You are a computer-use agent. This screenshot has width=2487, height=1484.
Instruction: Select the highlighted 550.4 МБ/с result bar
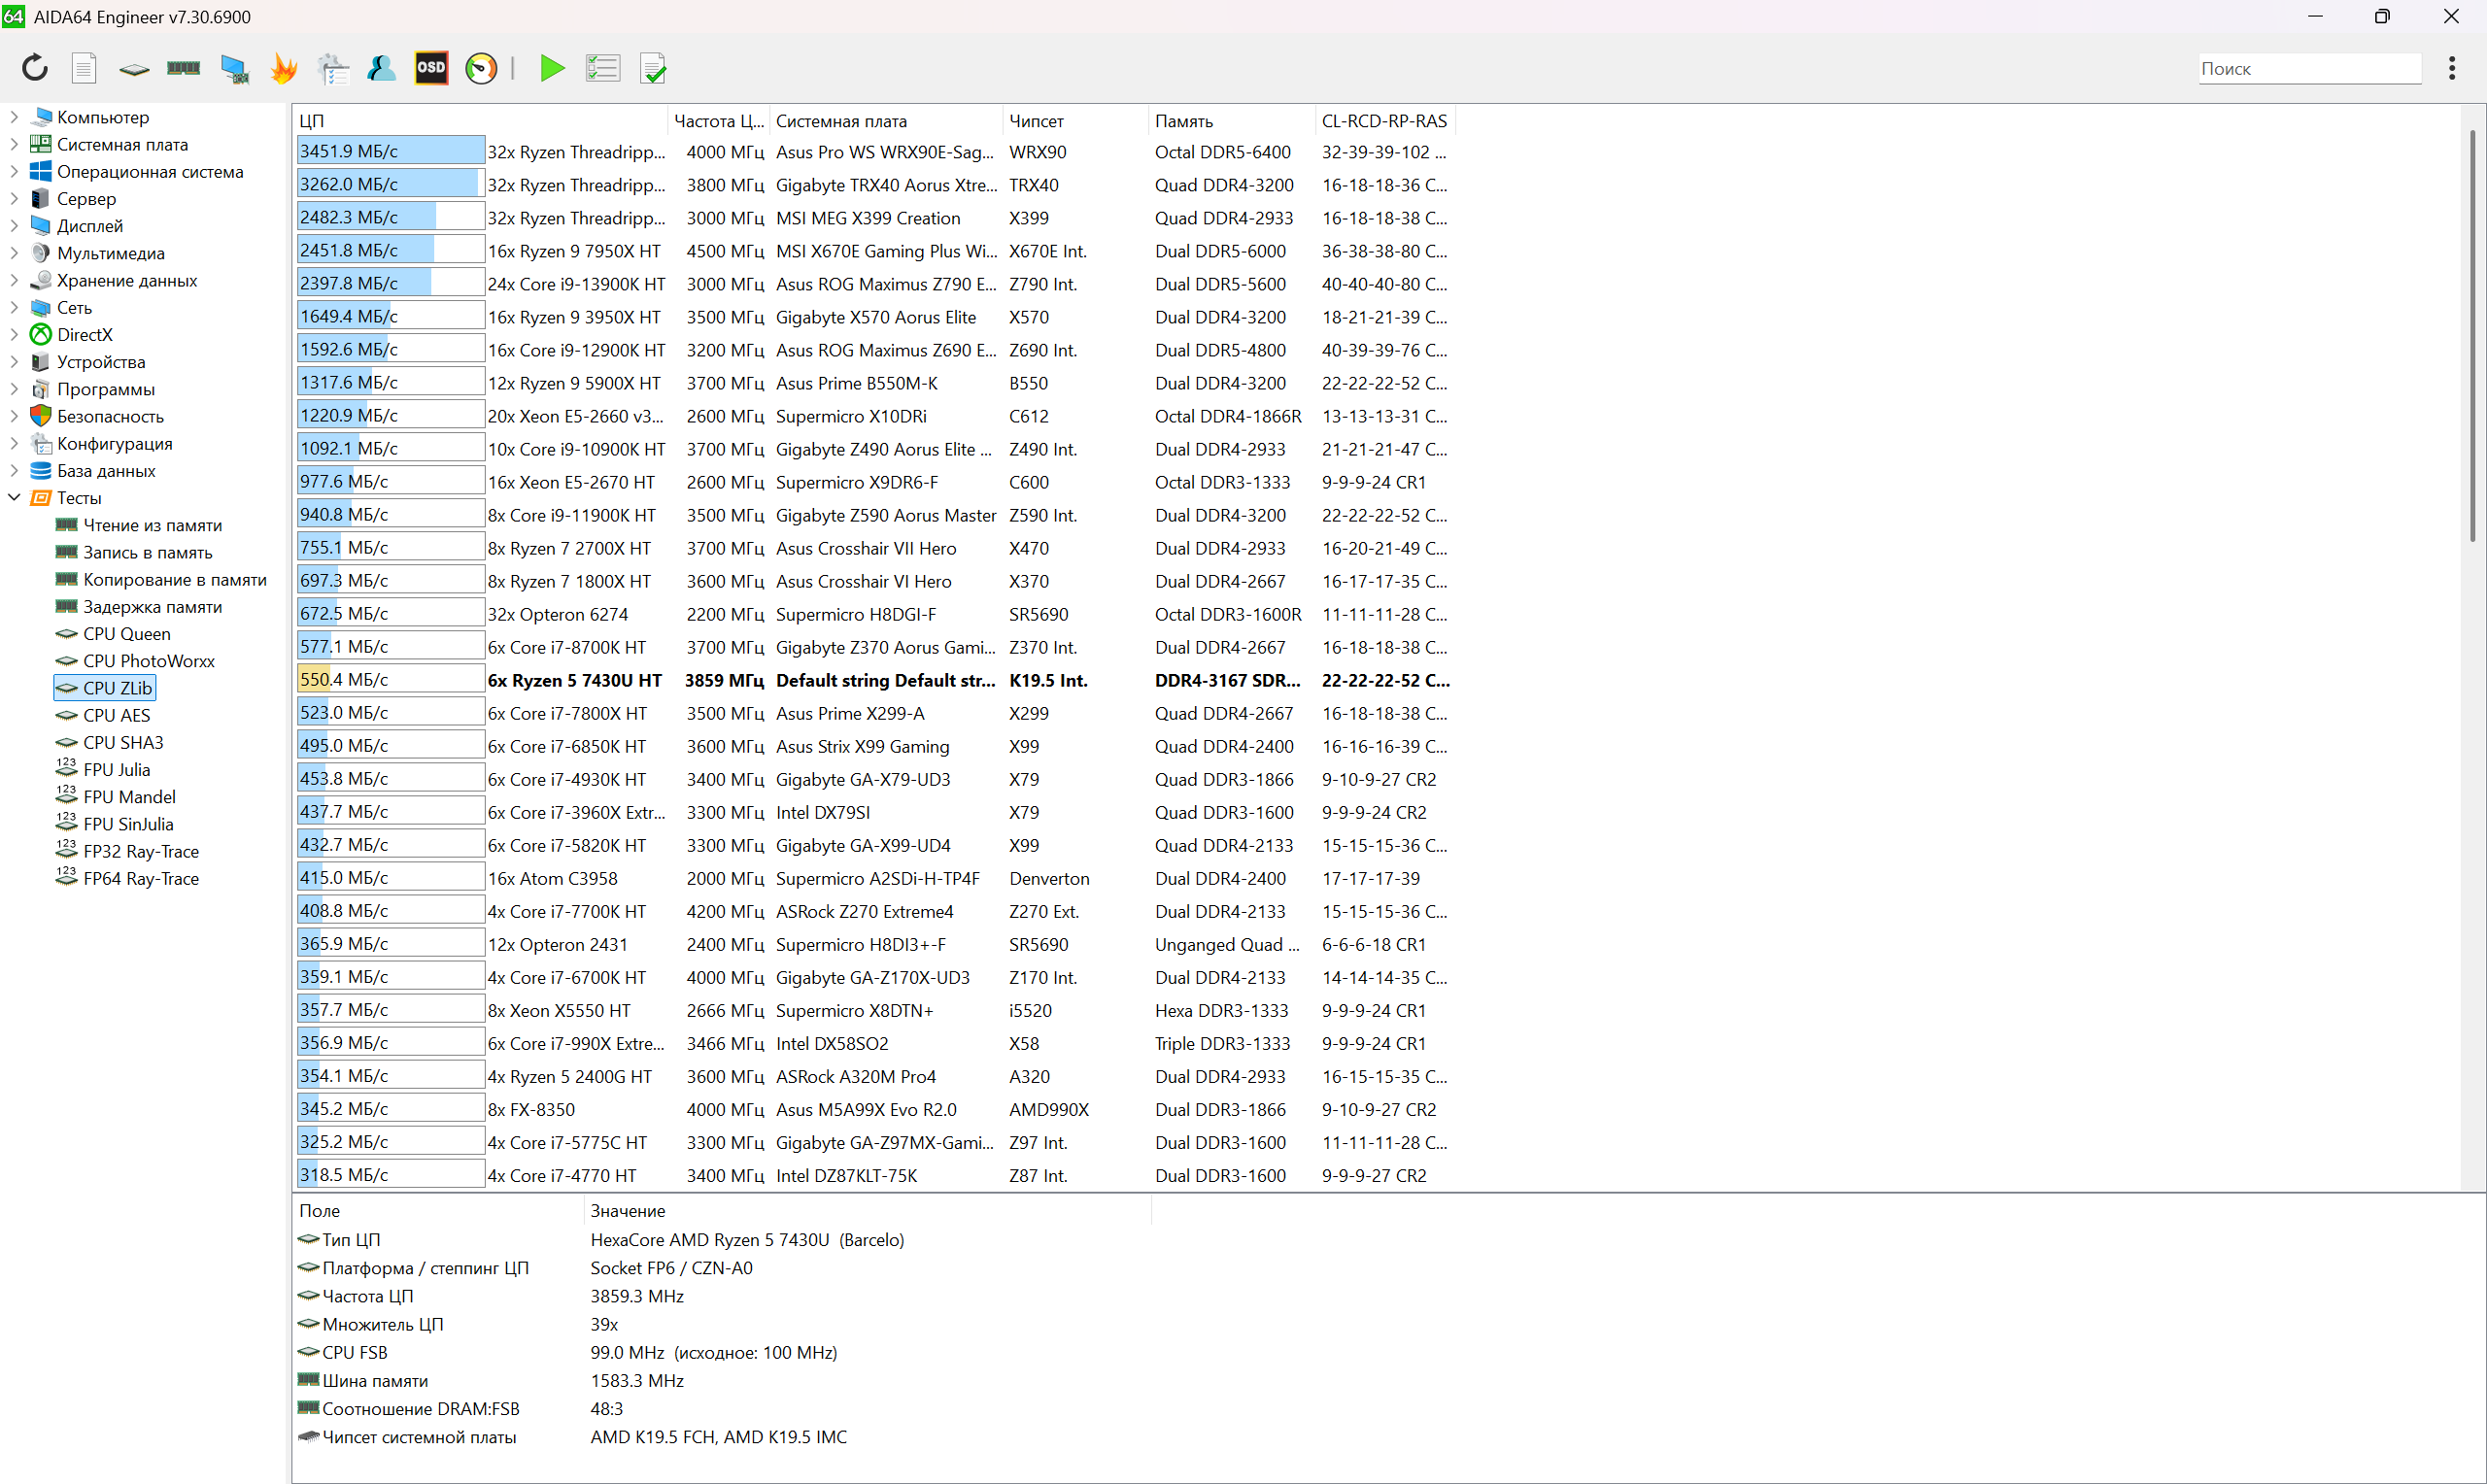click(x=390, y=679)
